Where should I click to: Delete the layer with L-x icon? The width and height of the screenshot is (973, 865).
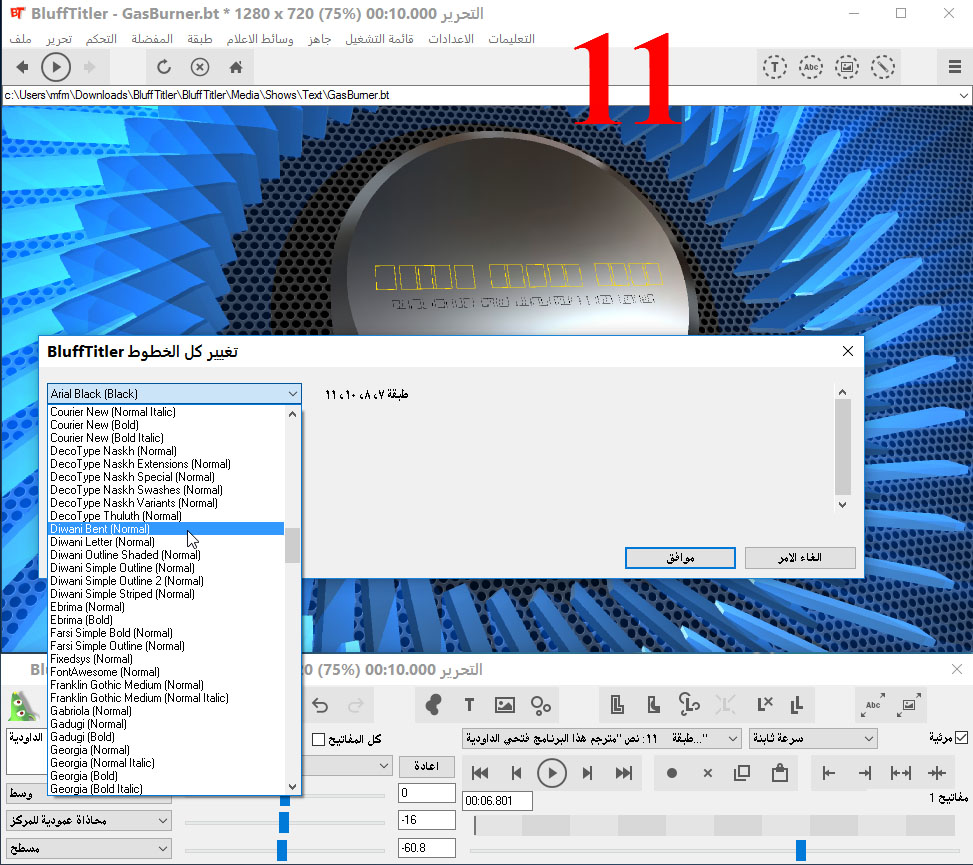click(x=764, y=705)
